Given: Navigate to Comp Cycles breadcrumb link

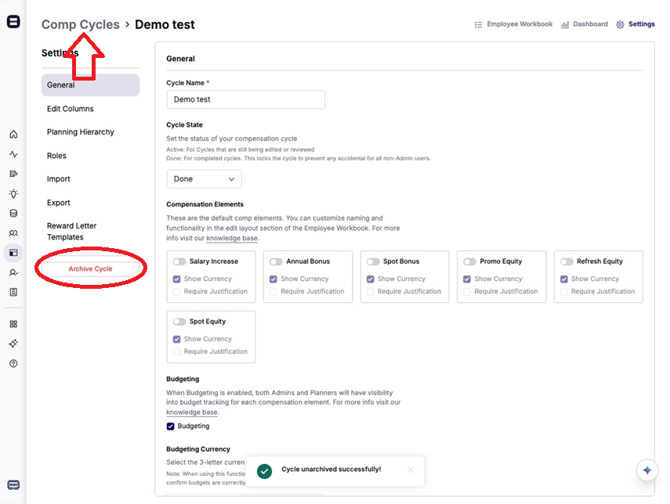Looking at the screenshot, I should click(x=80, y=24).
